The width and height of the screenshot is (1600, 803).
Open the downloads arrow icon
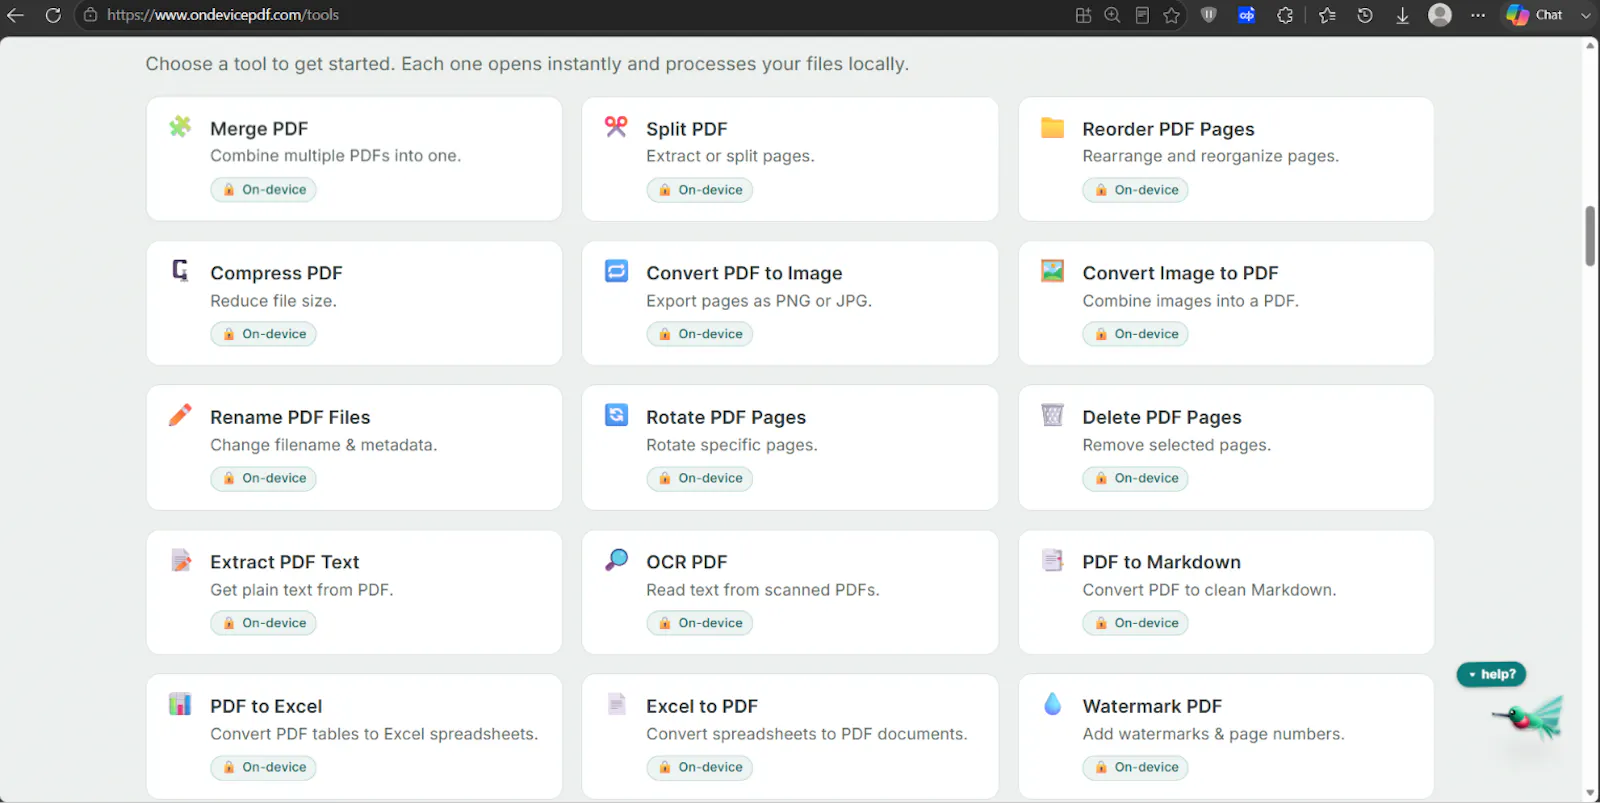tap(1402, 15)
